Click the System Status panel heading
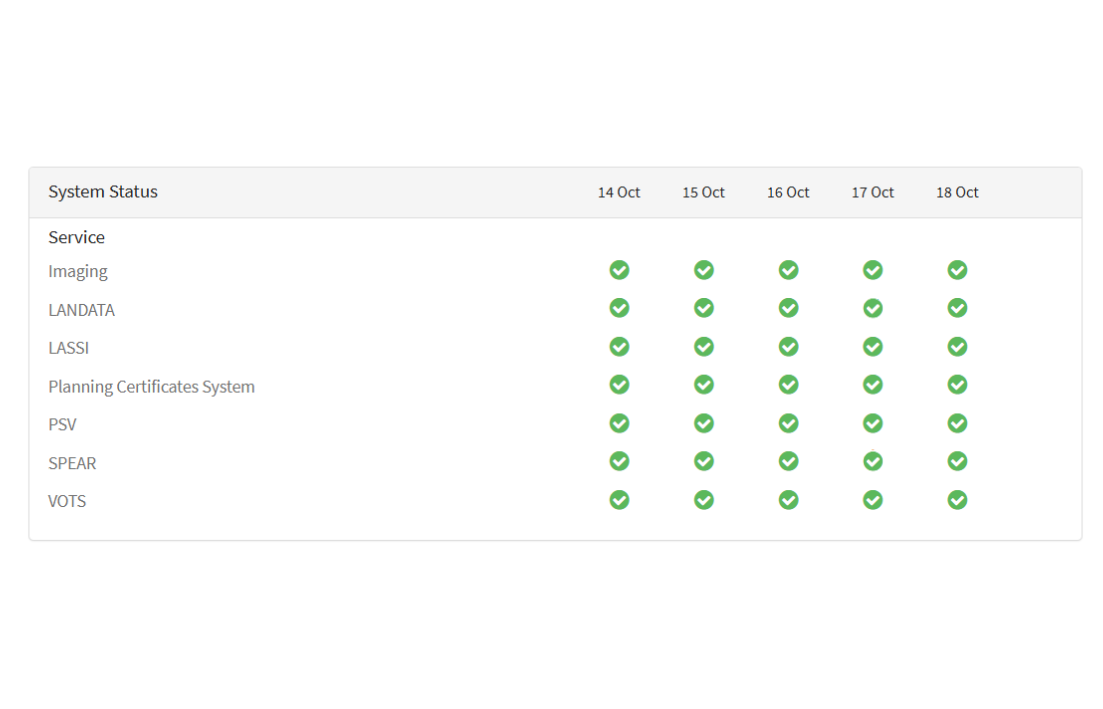Screen dimensions: 1103x709 pyautogui.click(x=103, y=192)
